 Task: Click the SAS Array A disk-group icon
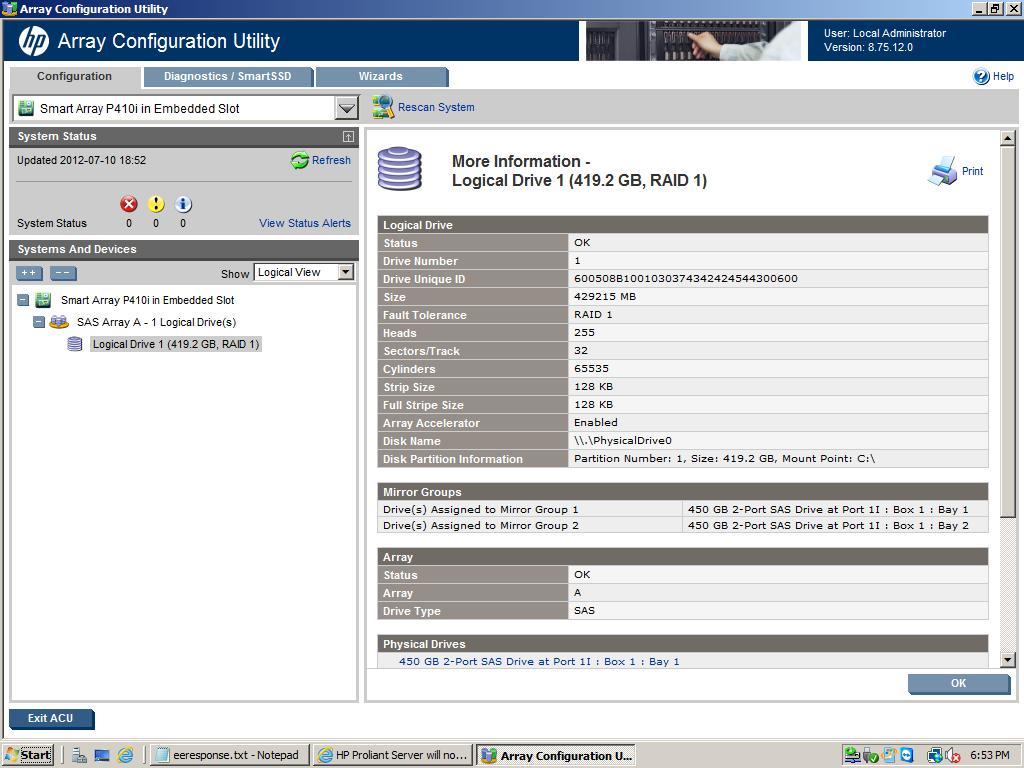[59, 322]
